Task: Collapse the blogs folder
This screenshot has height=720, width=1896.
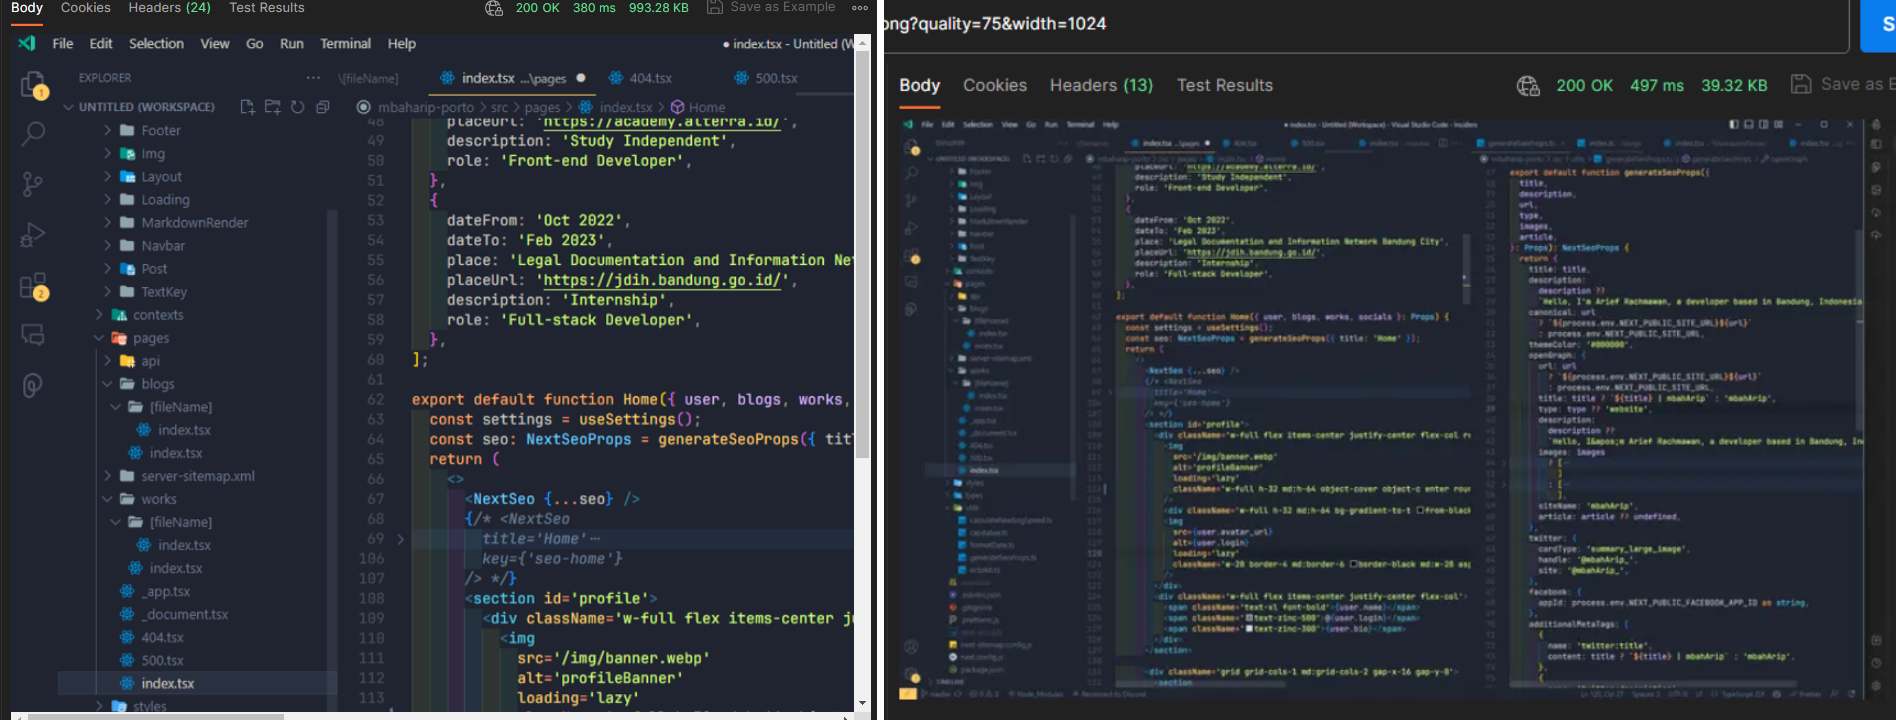Action: [107, 384]
